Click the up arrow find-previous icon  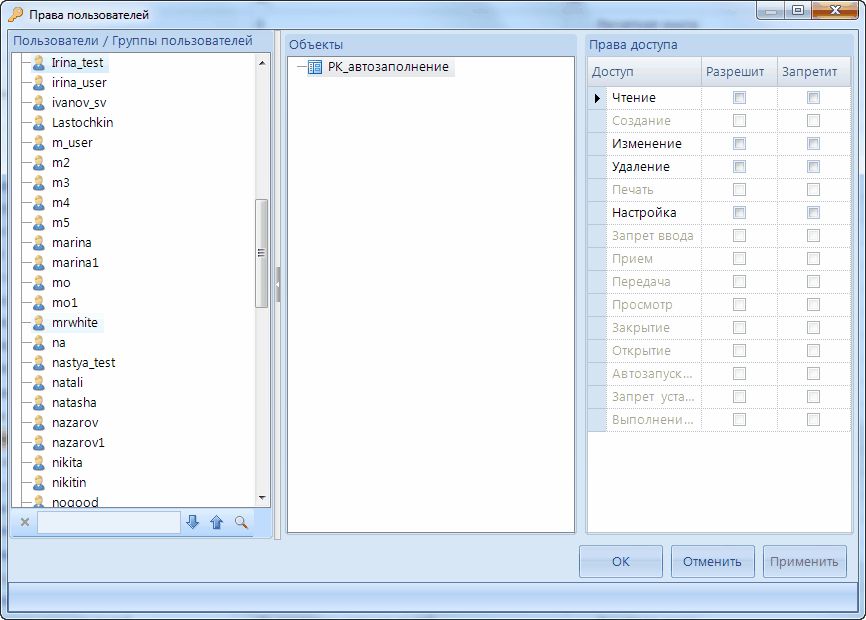click(x=216, y=522)
